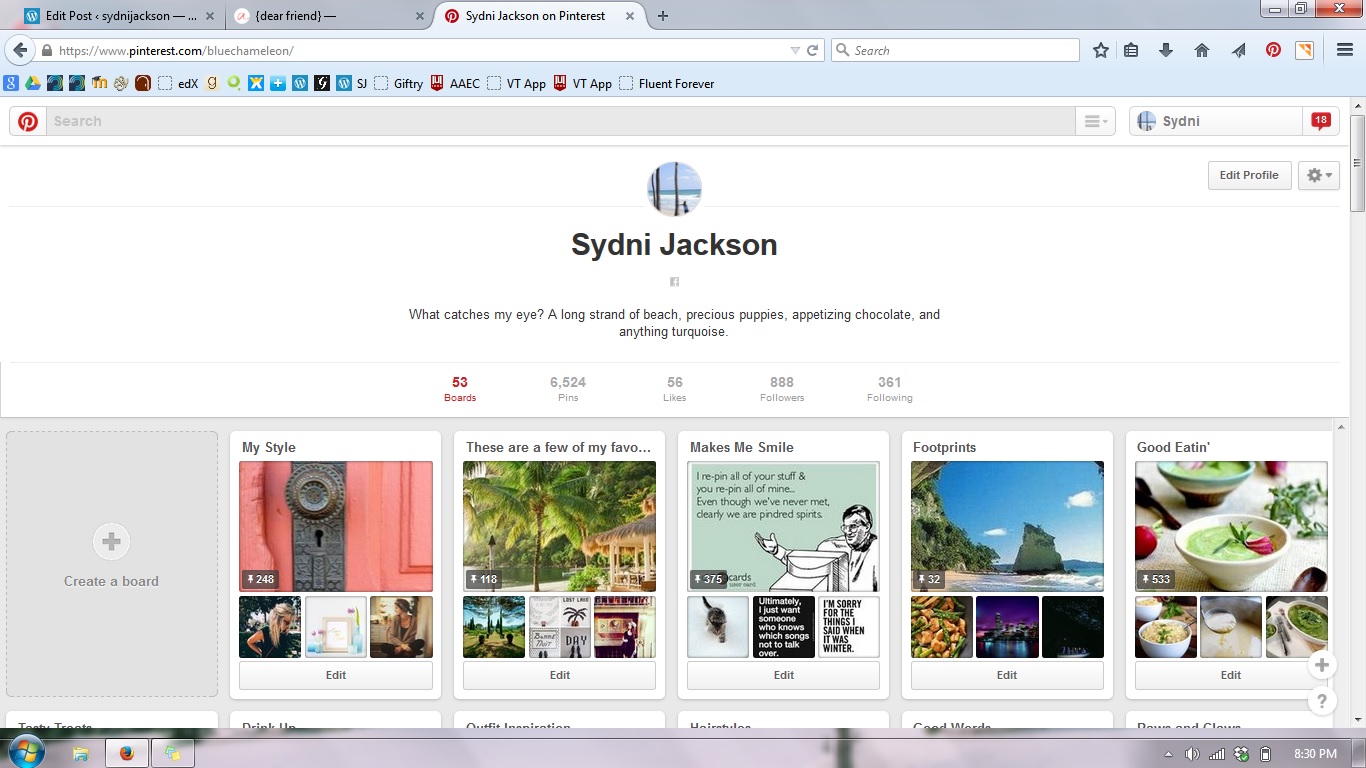Open the notifications badge showing 18
This screenshot has height=768, width=1366.
(1320, 121)
